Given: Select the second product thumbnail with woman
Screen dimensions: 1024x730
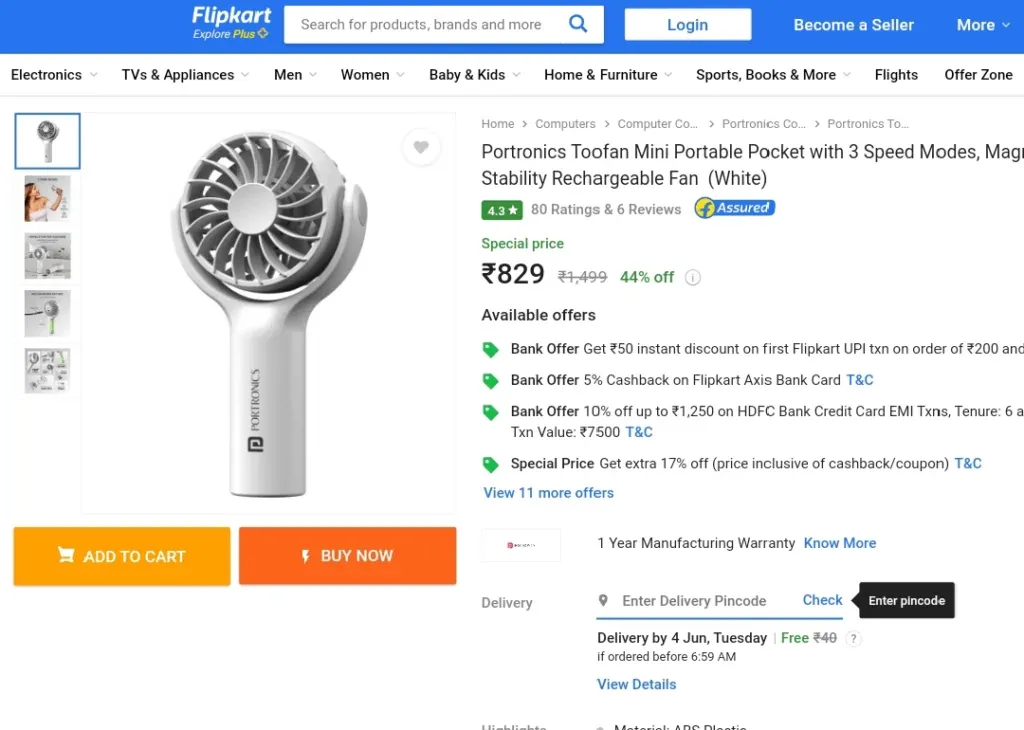Looking at the screenshot, I should coord(48,198).
